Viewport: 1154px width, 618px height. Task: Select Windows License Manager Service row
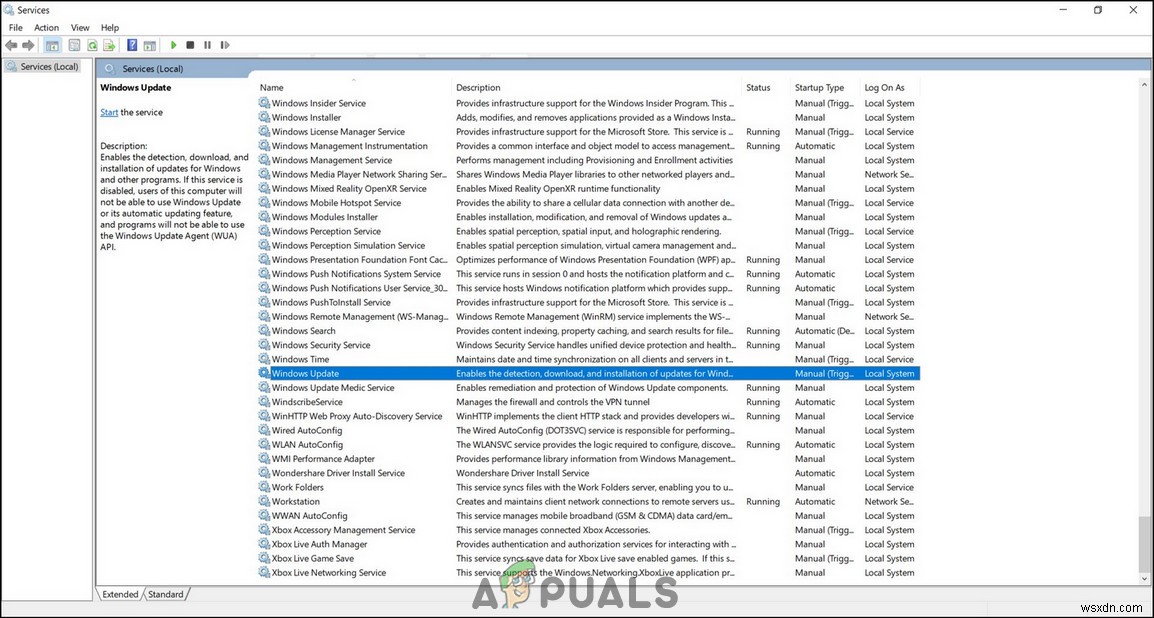[x=589, y=132]
